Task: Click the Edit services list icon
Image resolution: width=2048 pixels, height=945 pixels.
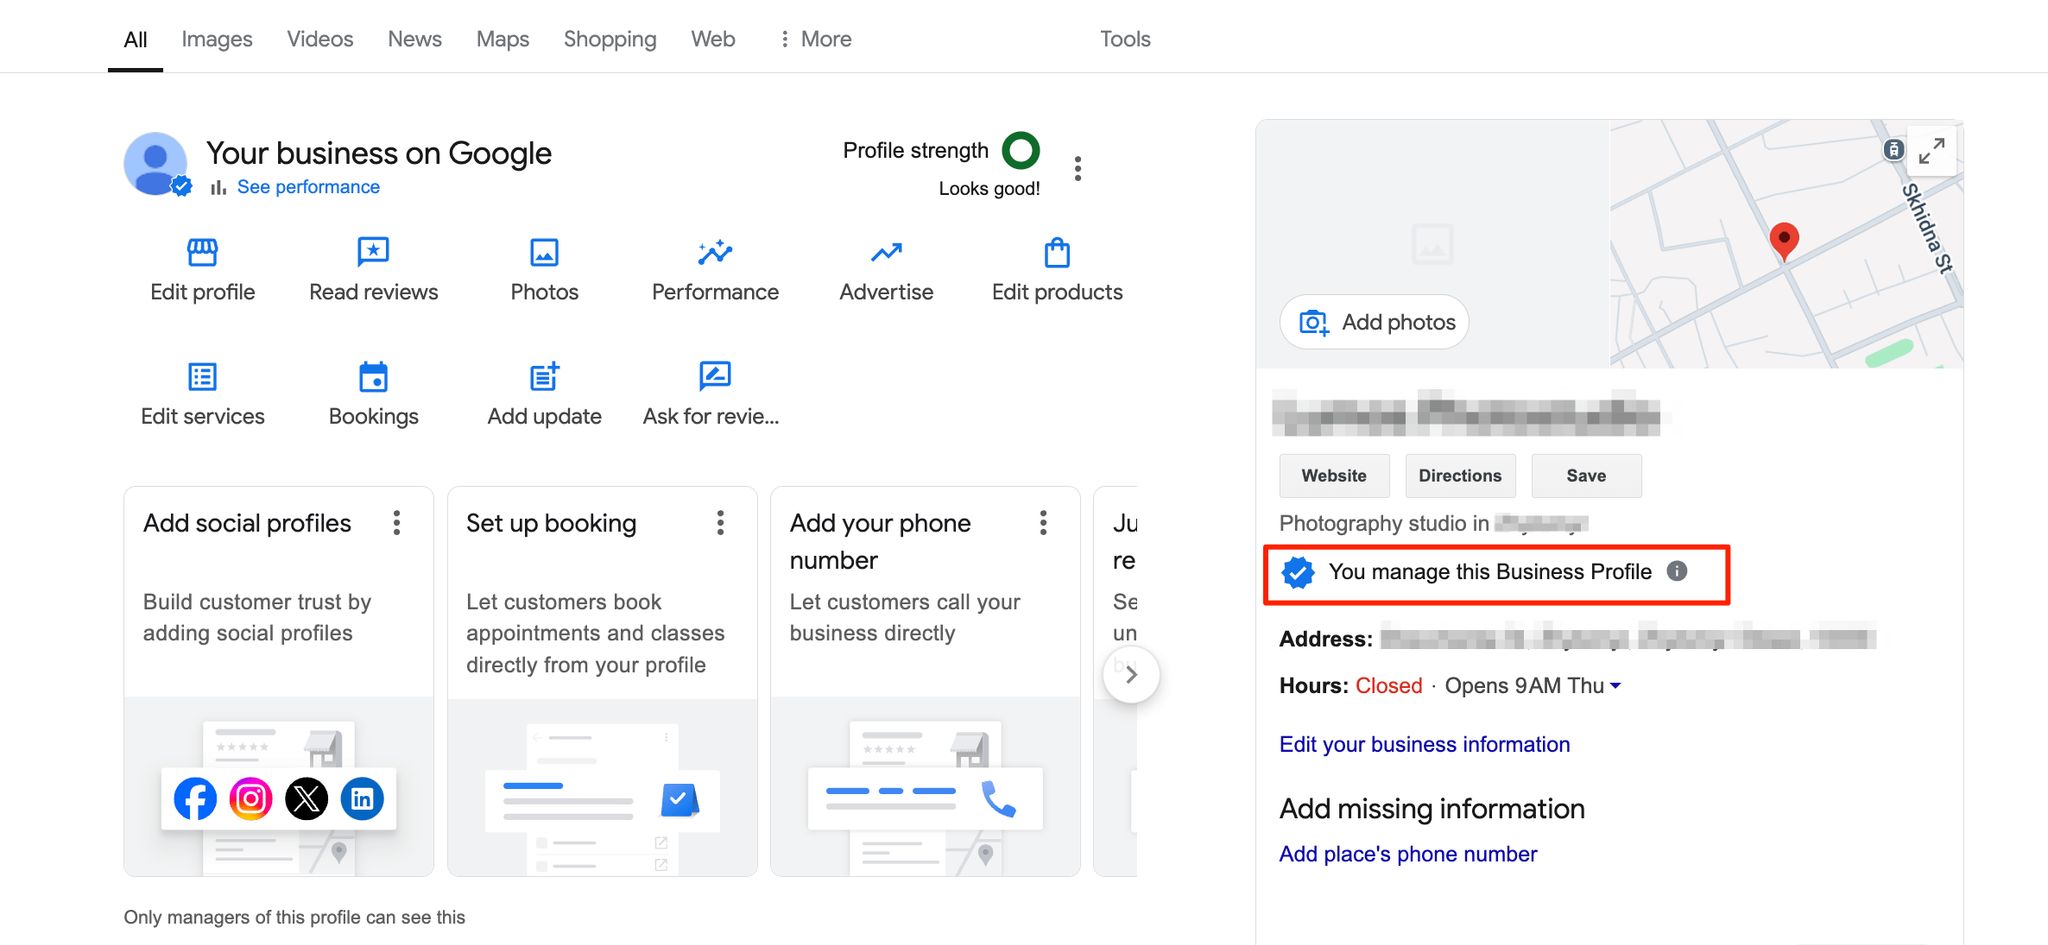Action: point(202,377)
